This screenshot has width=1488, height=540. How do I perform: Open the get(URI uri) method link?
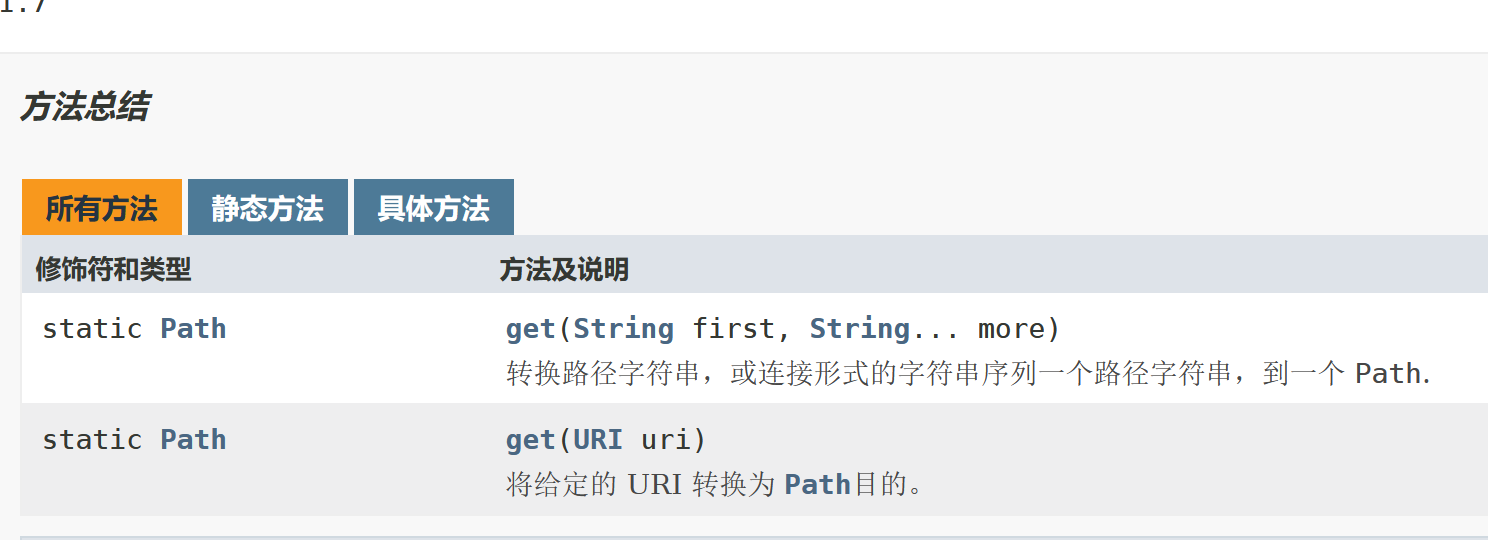pyautogui.click(x=530, y=440)
